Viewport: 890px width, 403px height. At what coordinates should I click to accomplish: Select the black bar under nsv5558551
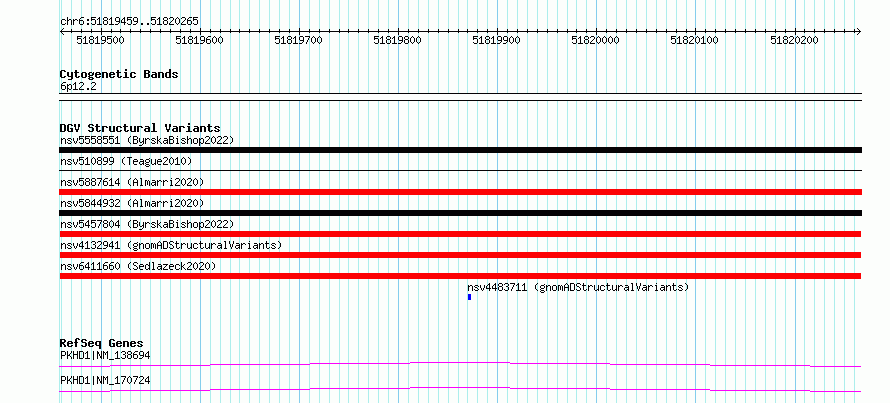click(x=460, y=150)
